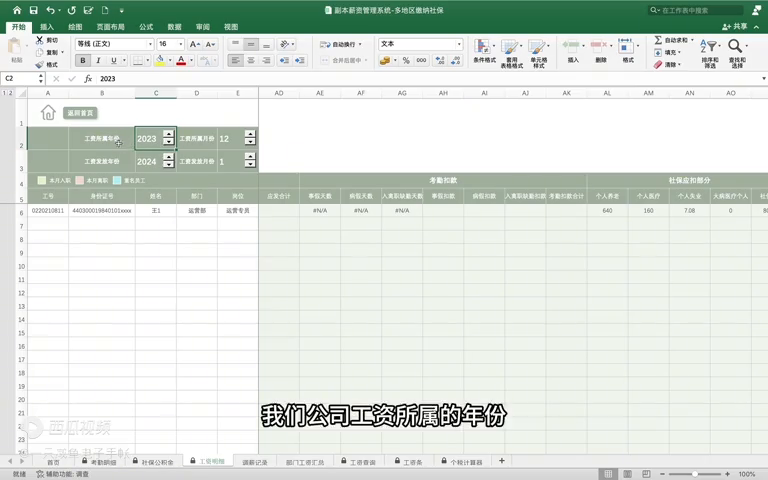768x480 pixels.
Task: Click the 返回首页 button
Action: (x=80, y=113)
